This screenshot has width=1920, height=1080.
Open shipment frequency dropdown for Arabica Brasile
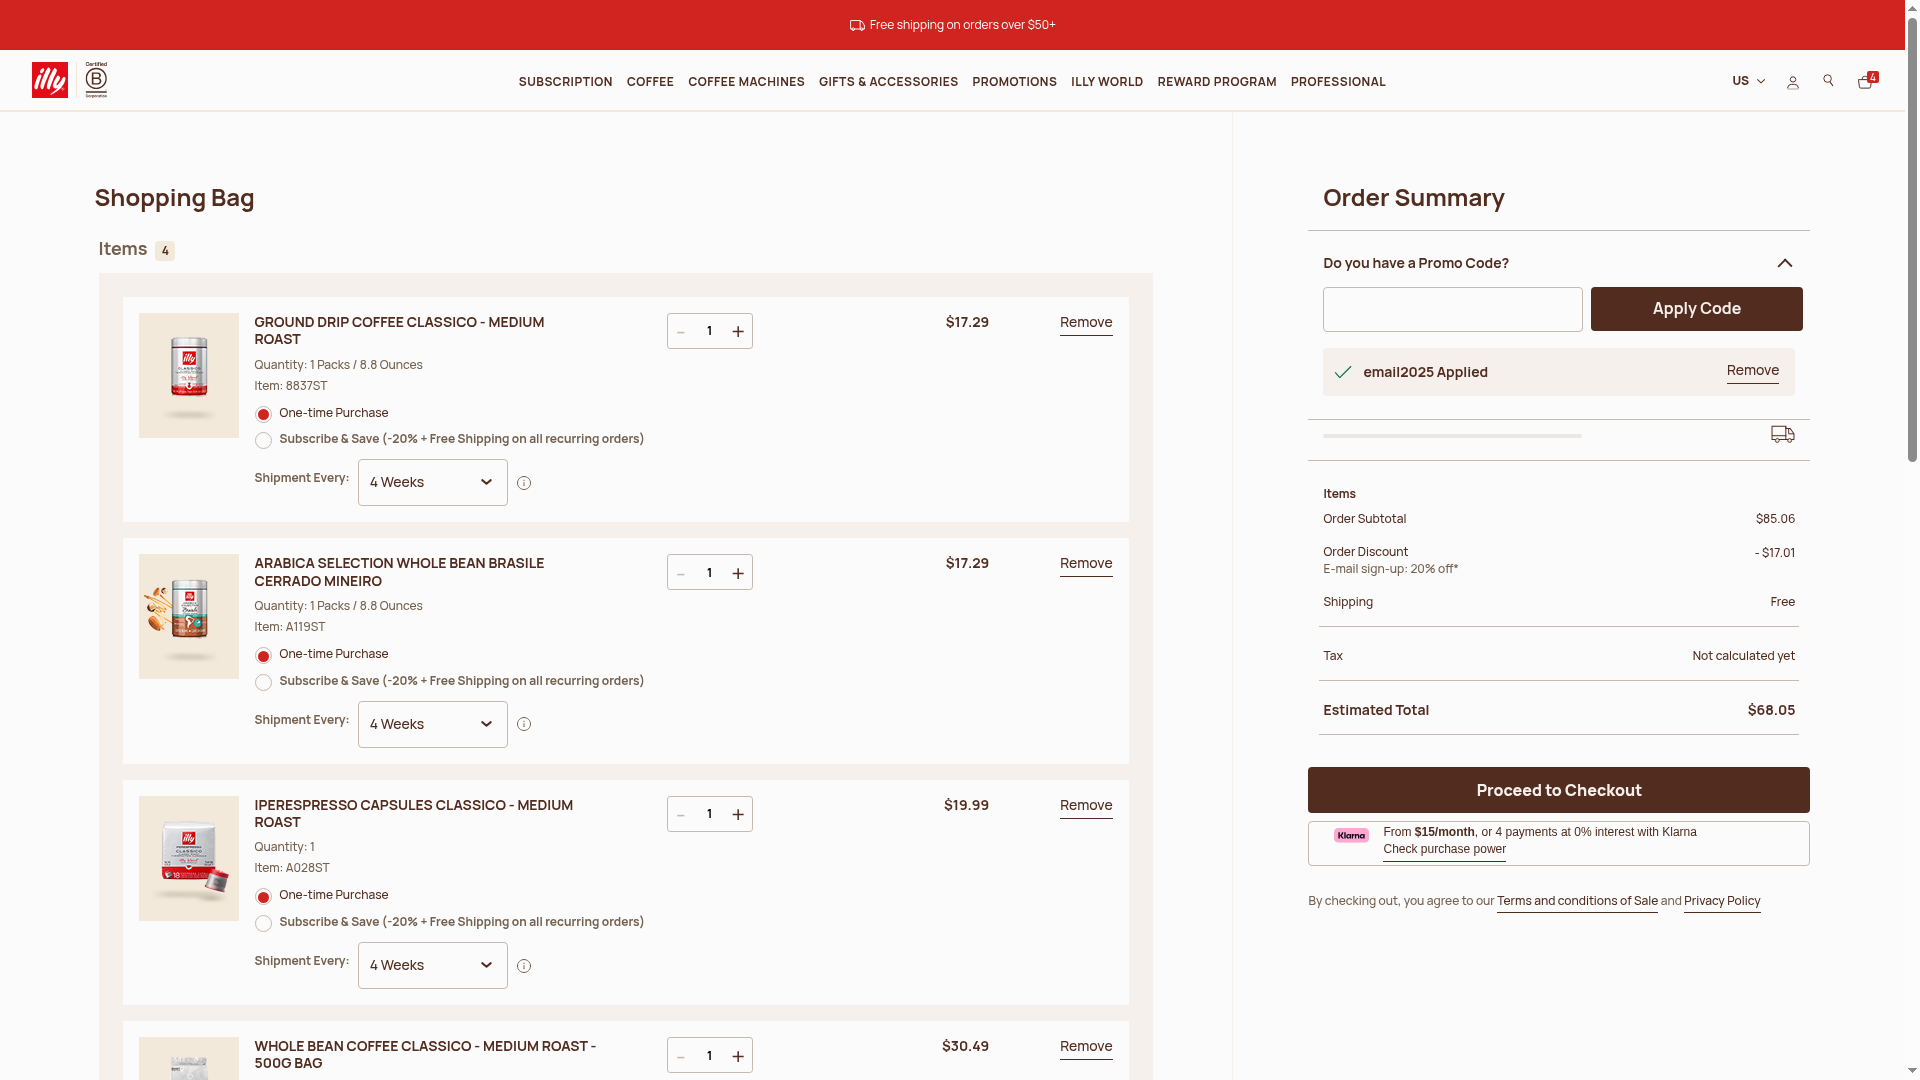[432, 724]
